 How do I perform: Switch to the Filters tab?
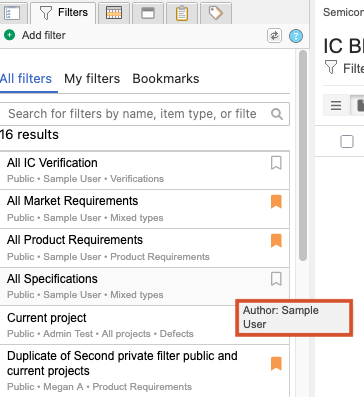[x=63, y=13]
